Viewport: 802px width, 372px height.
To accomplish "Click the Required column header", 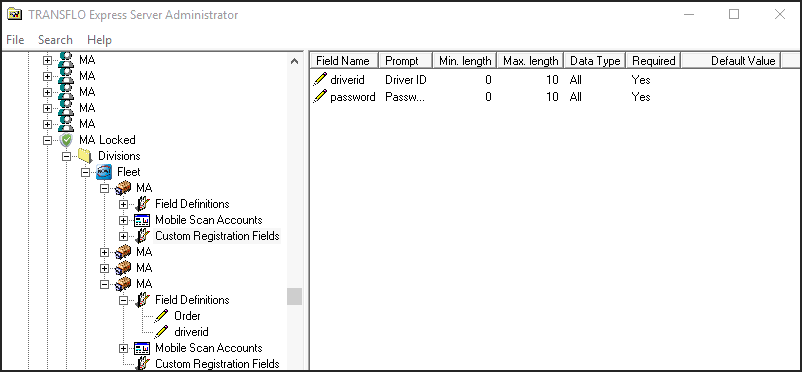I will 653,60.
